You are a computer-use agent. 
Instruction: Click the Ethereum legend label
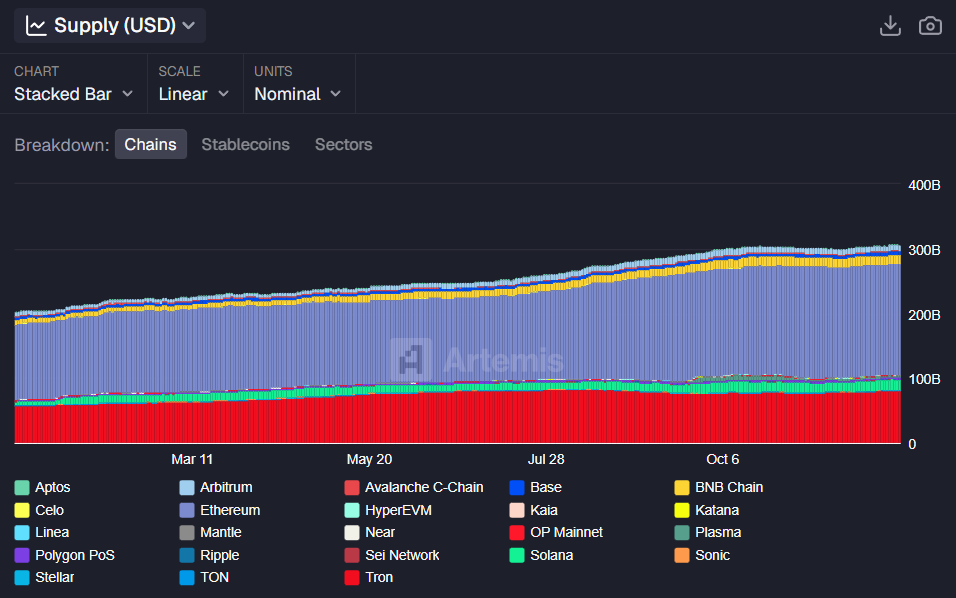point(230,510)
